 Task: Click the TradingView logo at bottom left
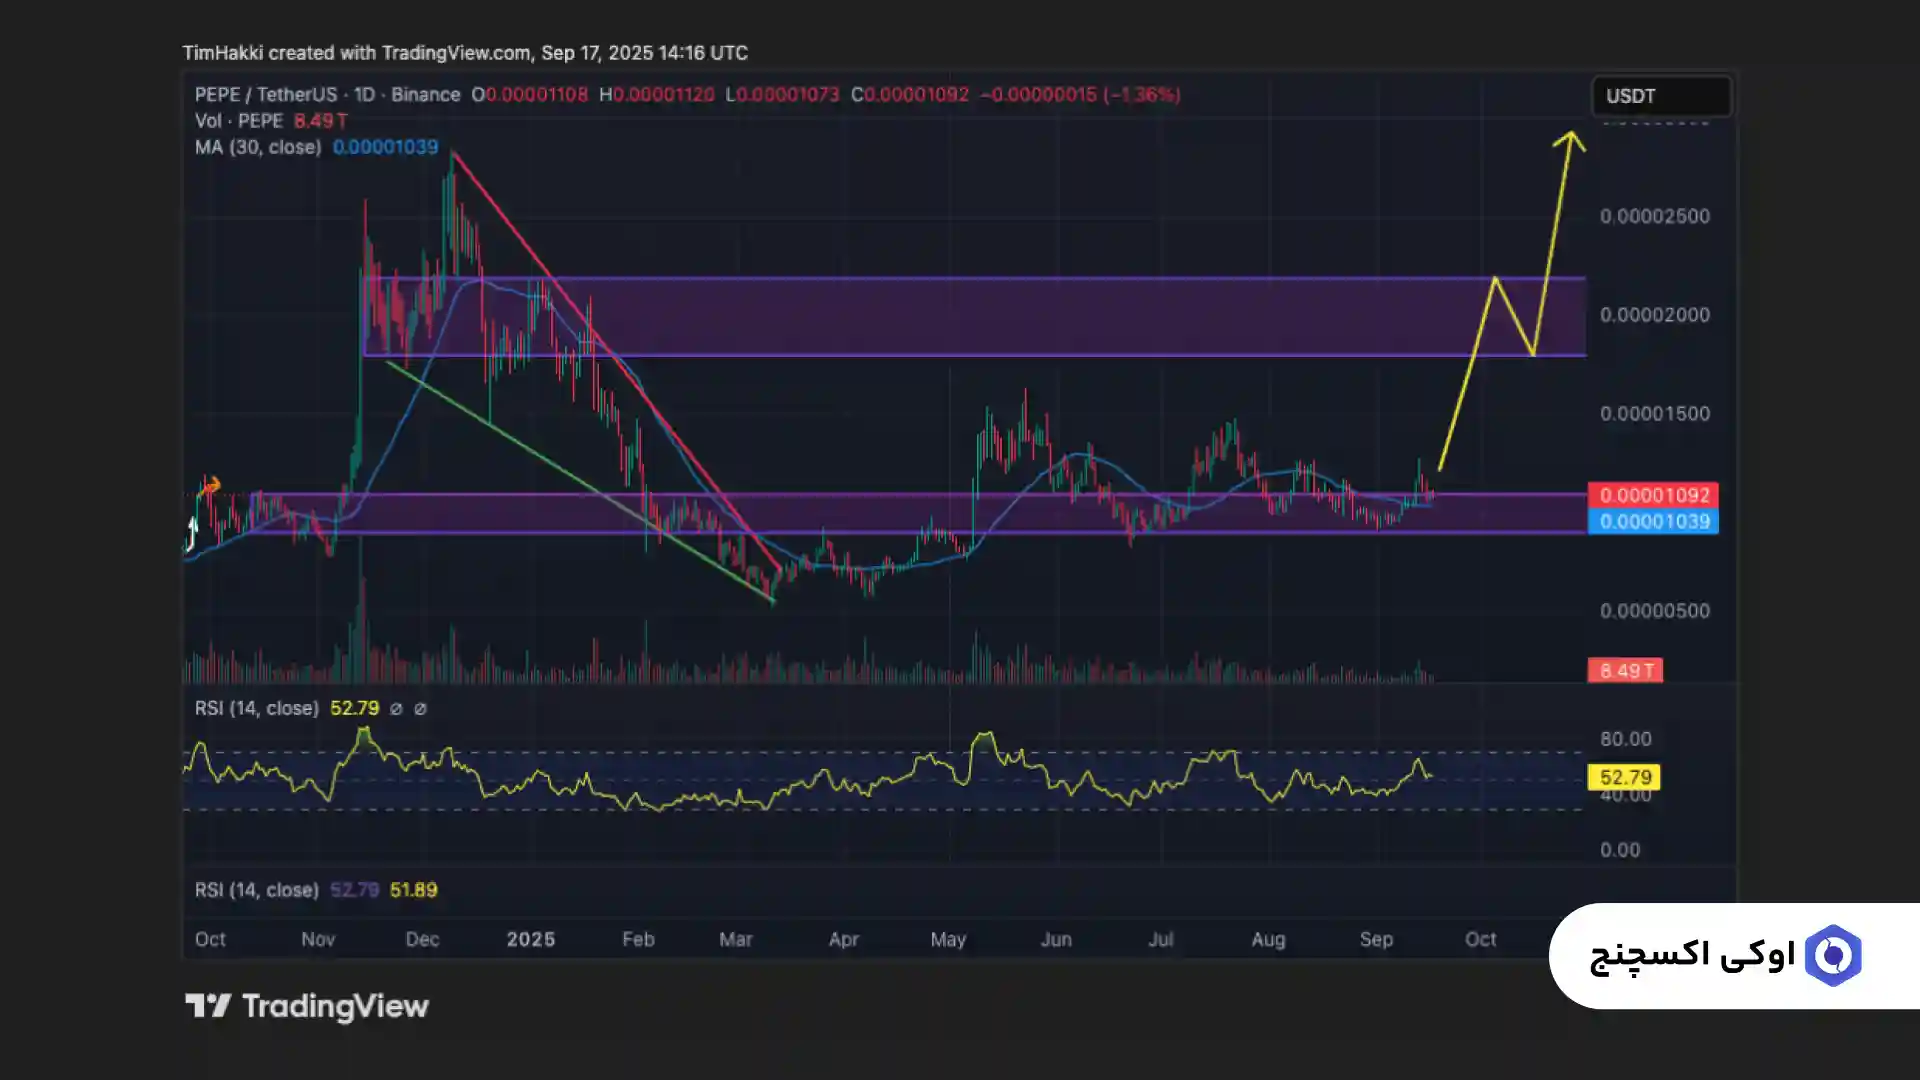pyautogui.click(x=306, y=1006)
